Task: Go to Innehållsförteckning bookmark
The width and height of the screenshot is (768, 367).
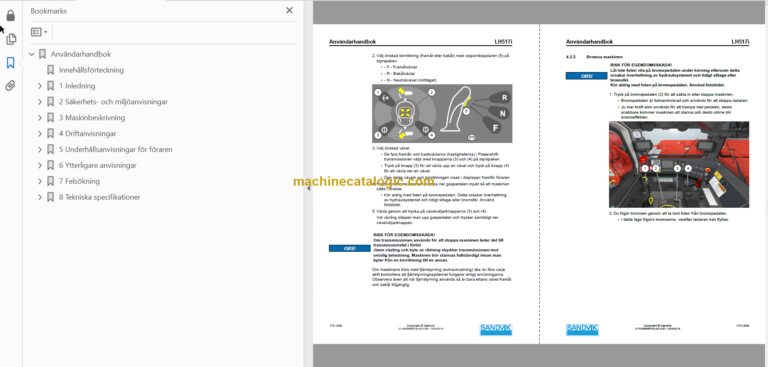Action: (92, 70)
